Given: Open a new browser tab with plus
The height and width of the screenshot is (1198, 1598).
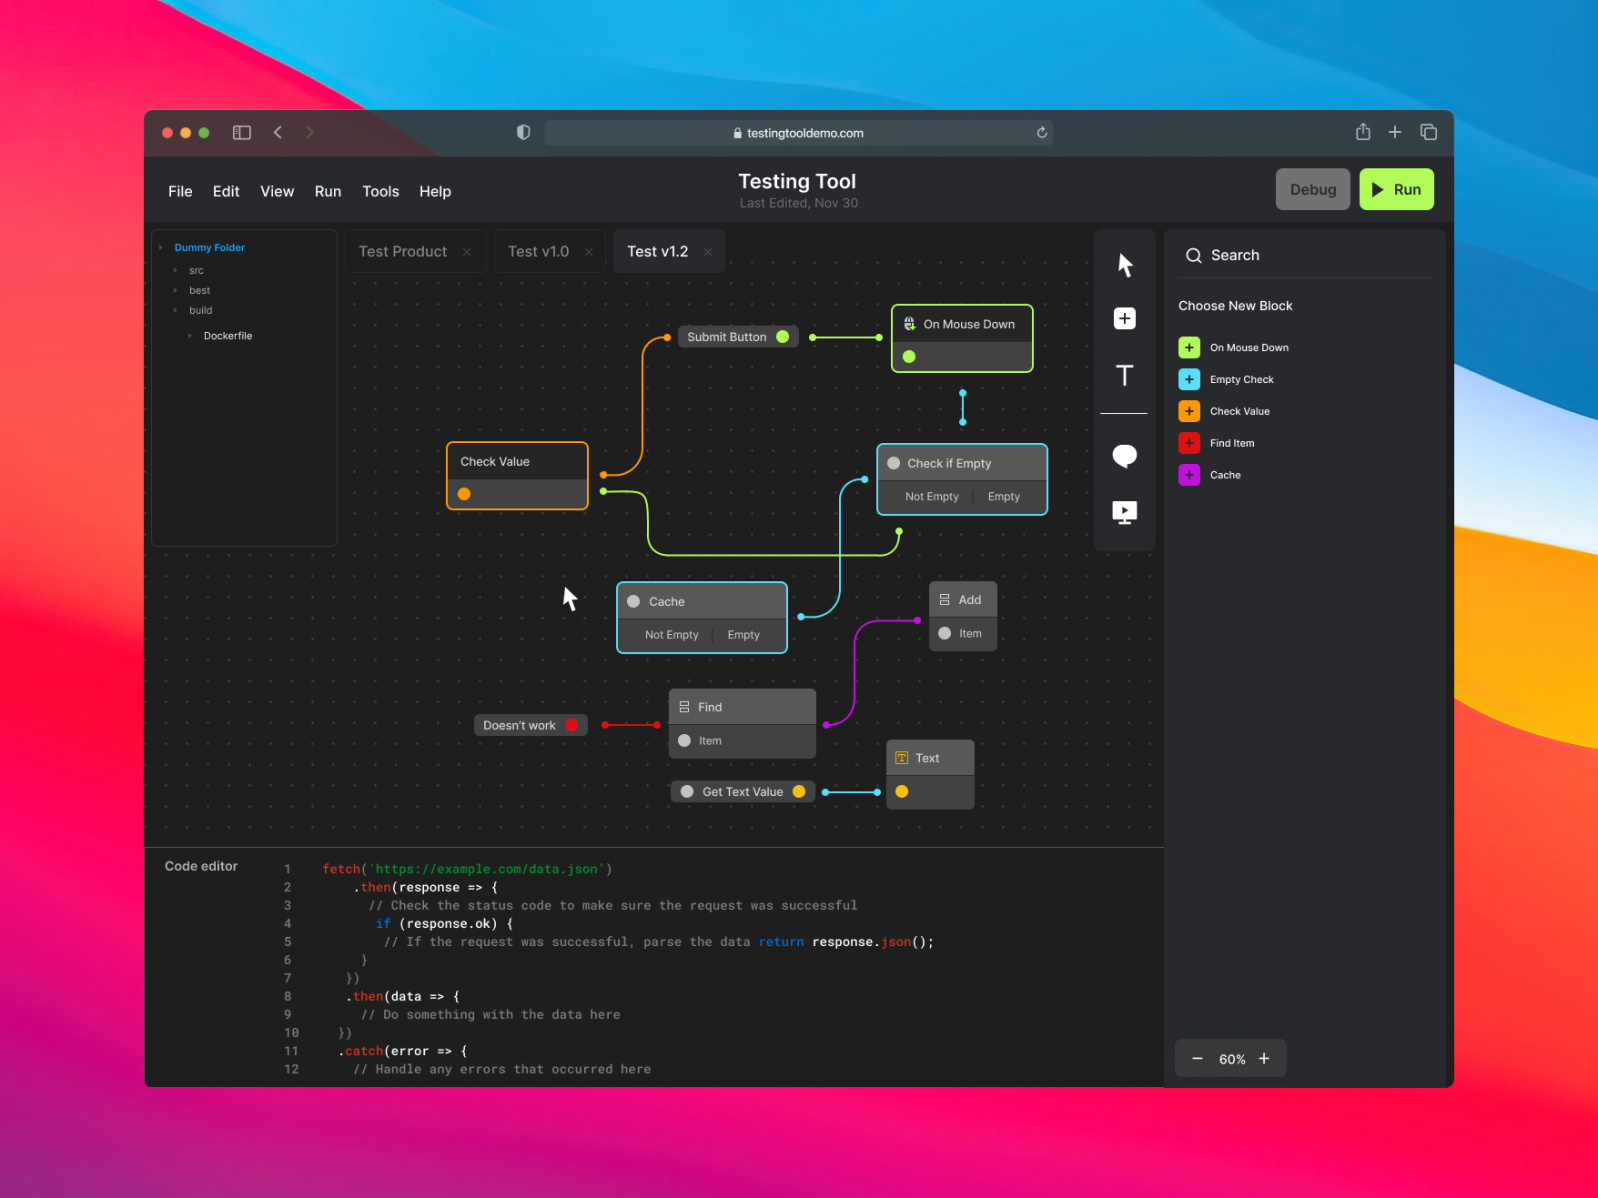Looking at the screenshot, I should (1395, 132).
